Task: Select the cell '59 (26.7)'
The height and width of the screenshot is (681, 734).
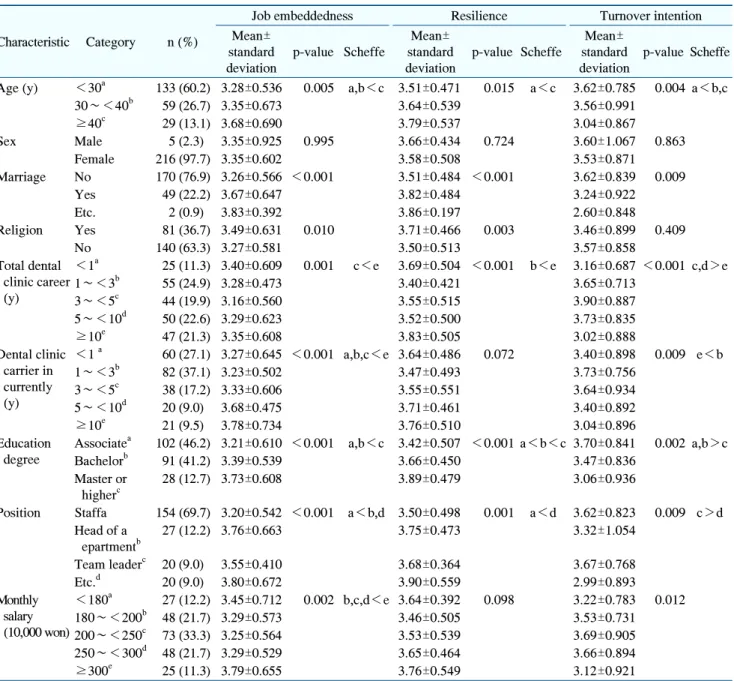Action: tap(186, 106)
